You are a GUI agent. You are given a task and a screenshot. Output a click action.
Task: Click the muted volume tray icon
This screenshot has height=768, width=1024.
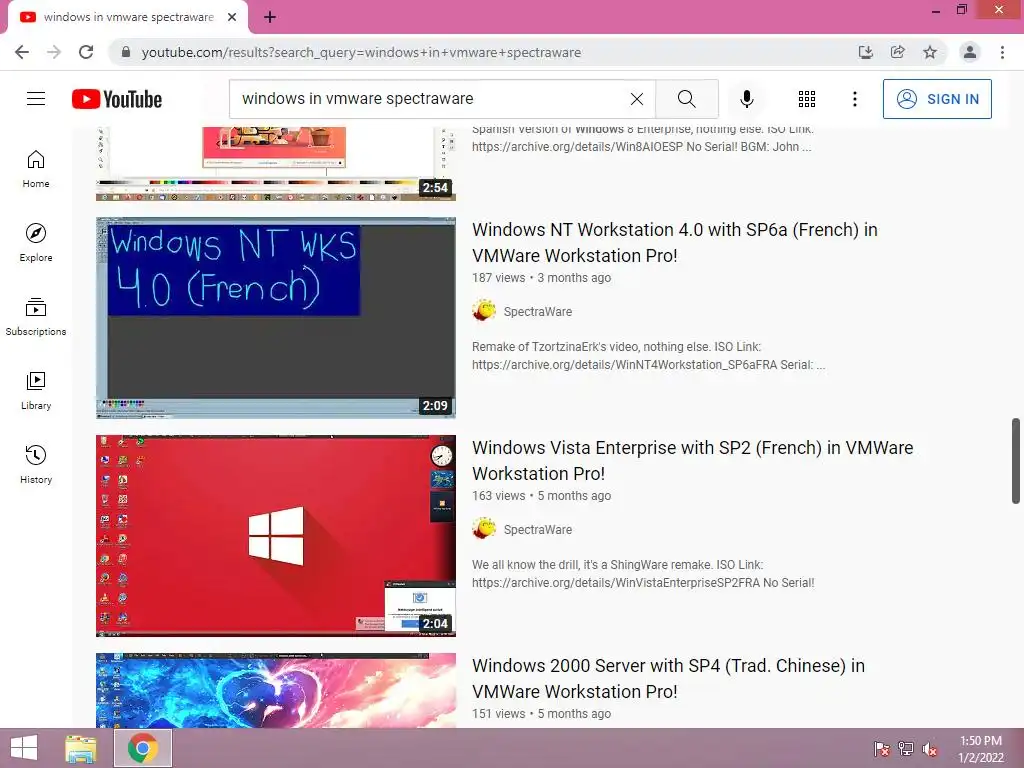[930, 749]
